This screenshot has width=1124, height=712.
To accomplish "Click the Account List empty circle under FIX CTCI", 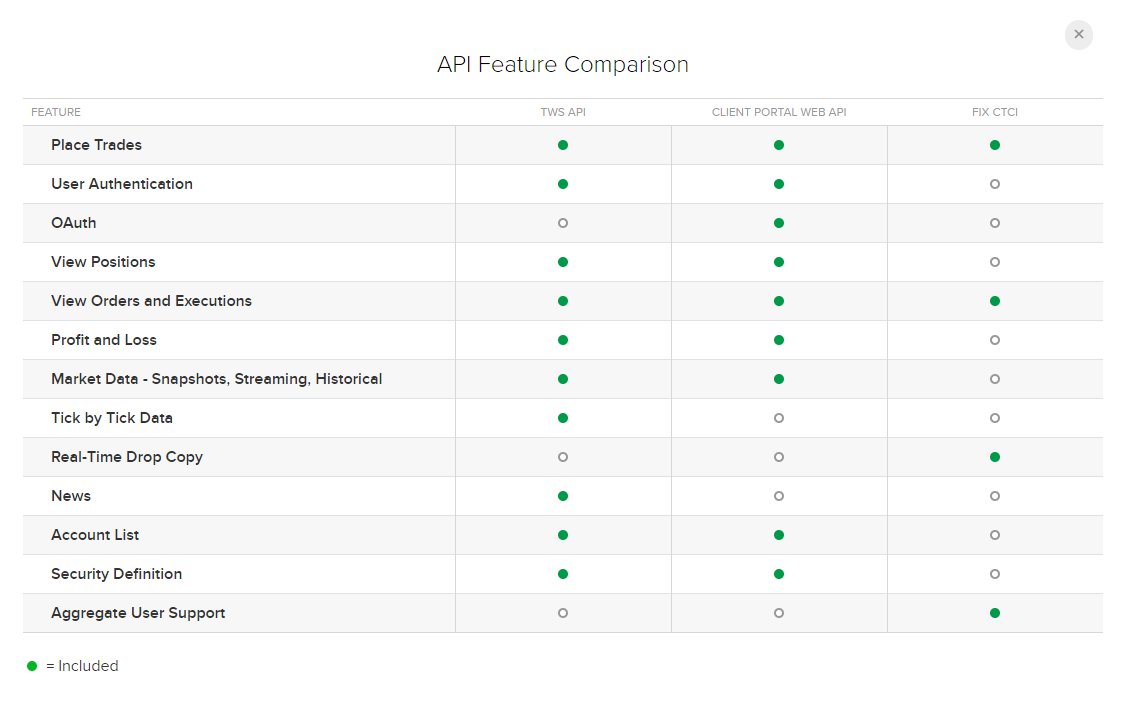I will click(994, 535).
